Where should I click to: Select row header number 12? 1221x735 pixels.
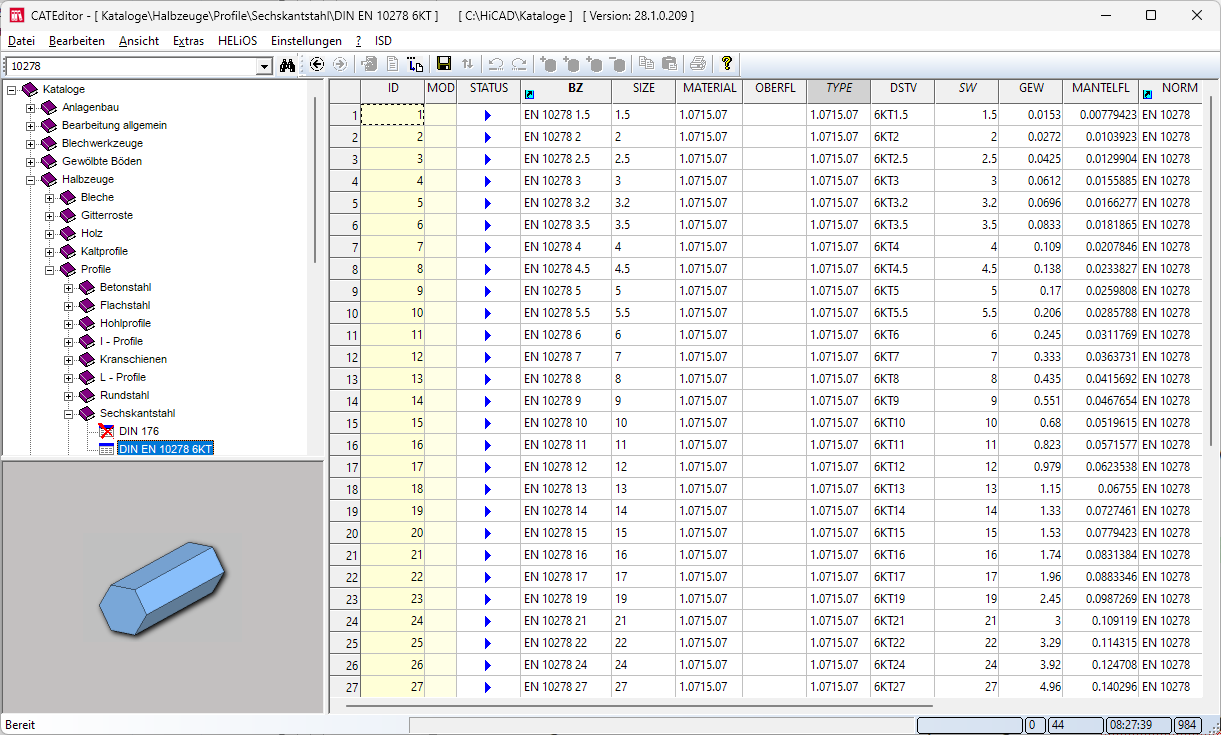(x=345, y=357)
